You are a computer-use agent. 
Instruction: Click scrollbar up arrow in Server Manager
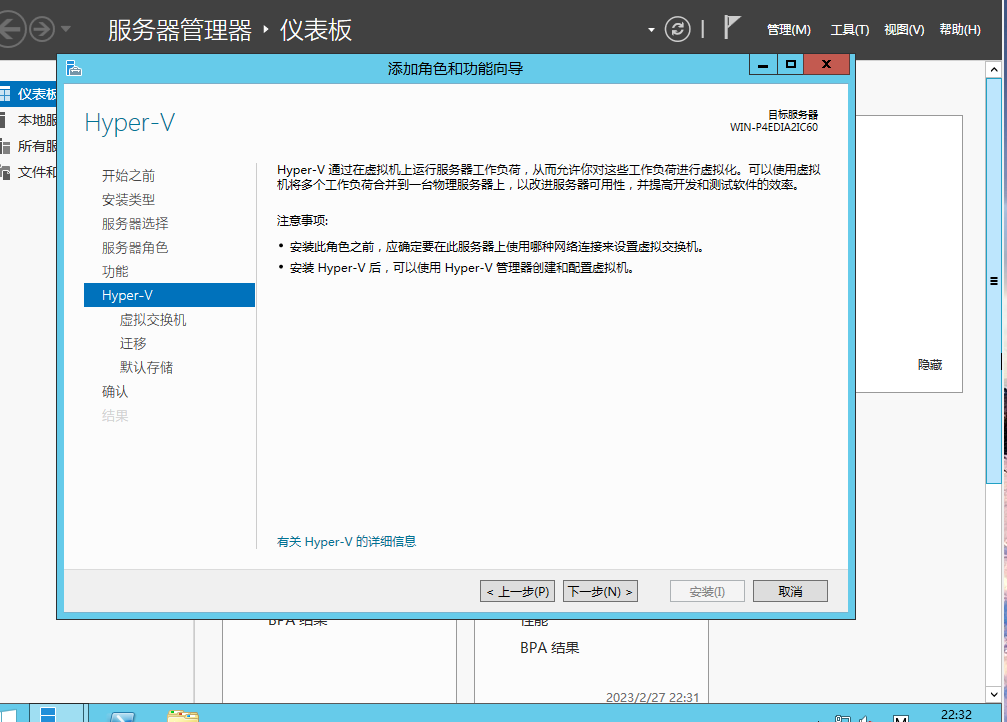[x=994, y=69]
